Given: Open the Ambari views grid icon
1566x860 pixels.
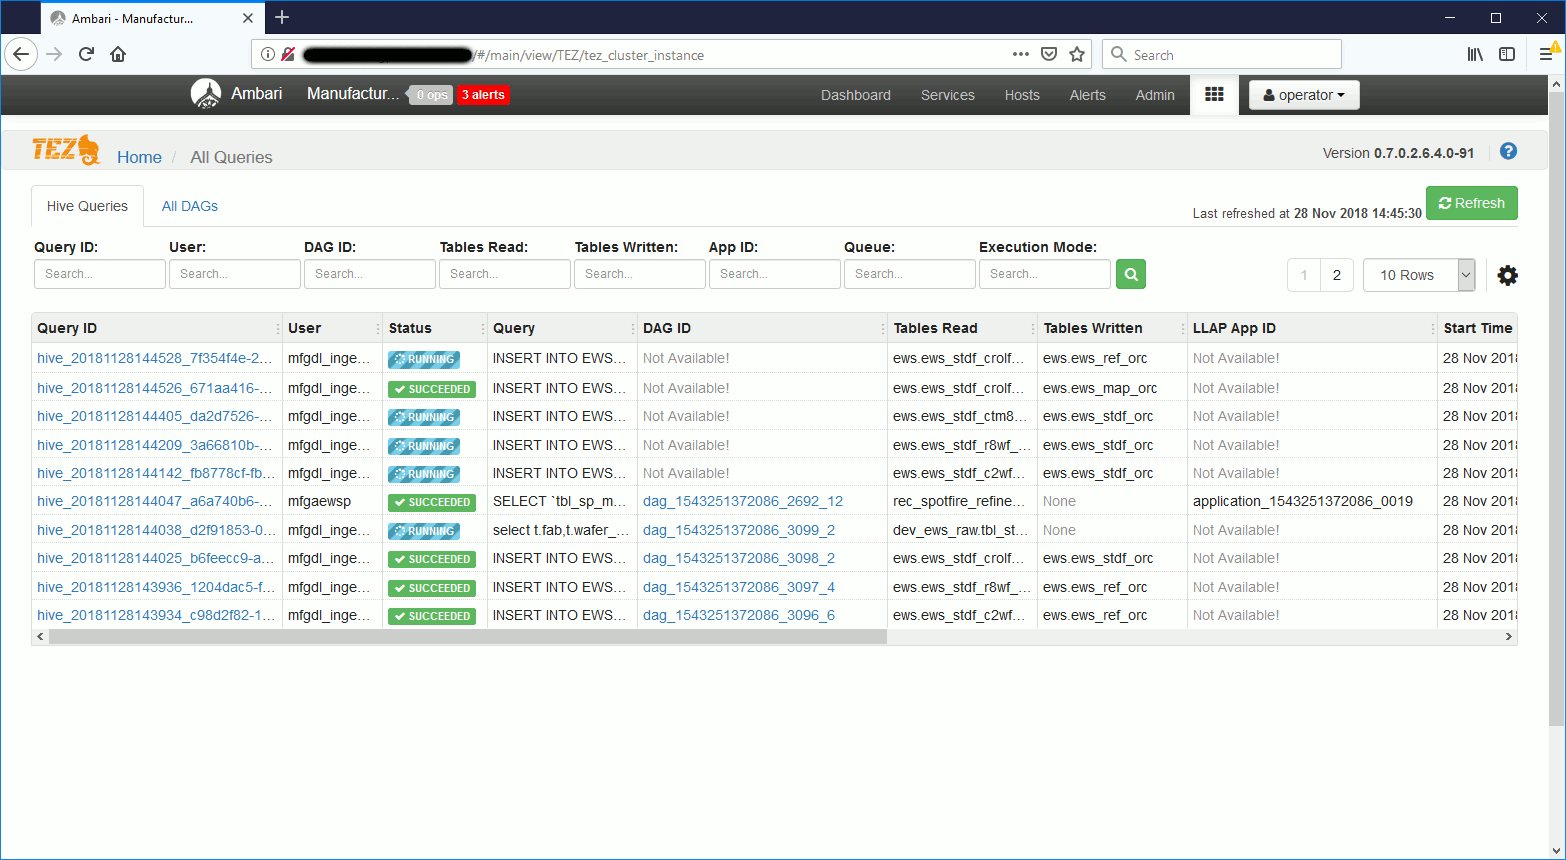Looking at the screenshot, I should (1214, 94).
